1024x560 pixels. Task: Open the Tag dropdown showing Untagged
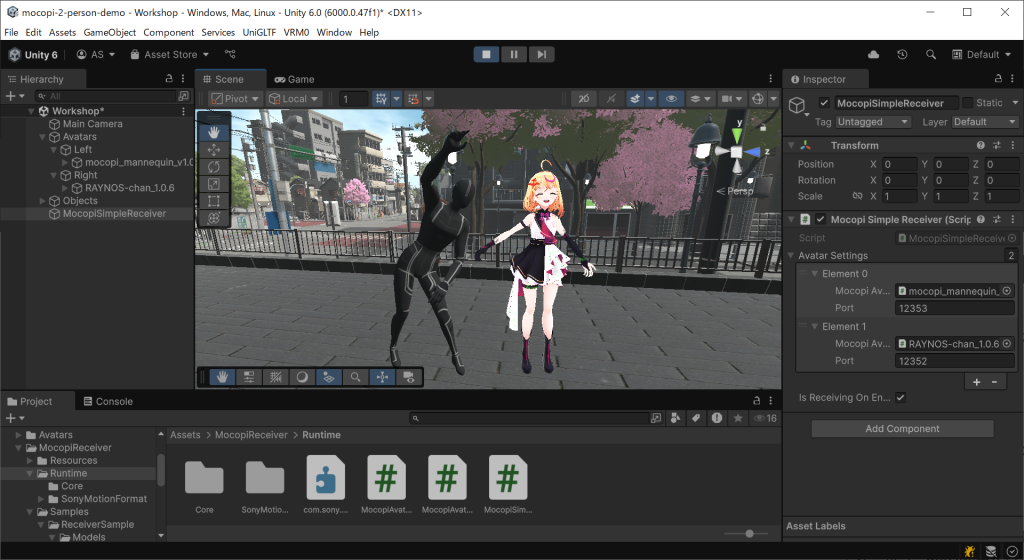(873, 122)
